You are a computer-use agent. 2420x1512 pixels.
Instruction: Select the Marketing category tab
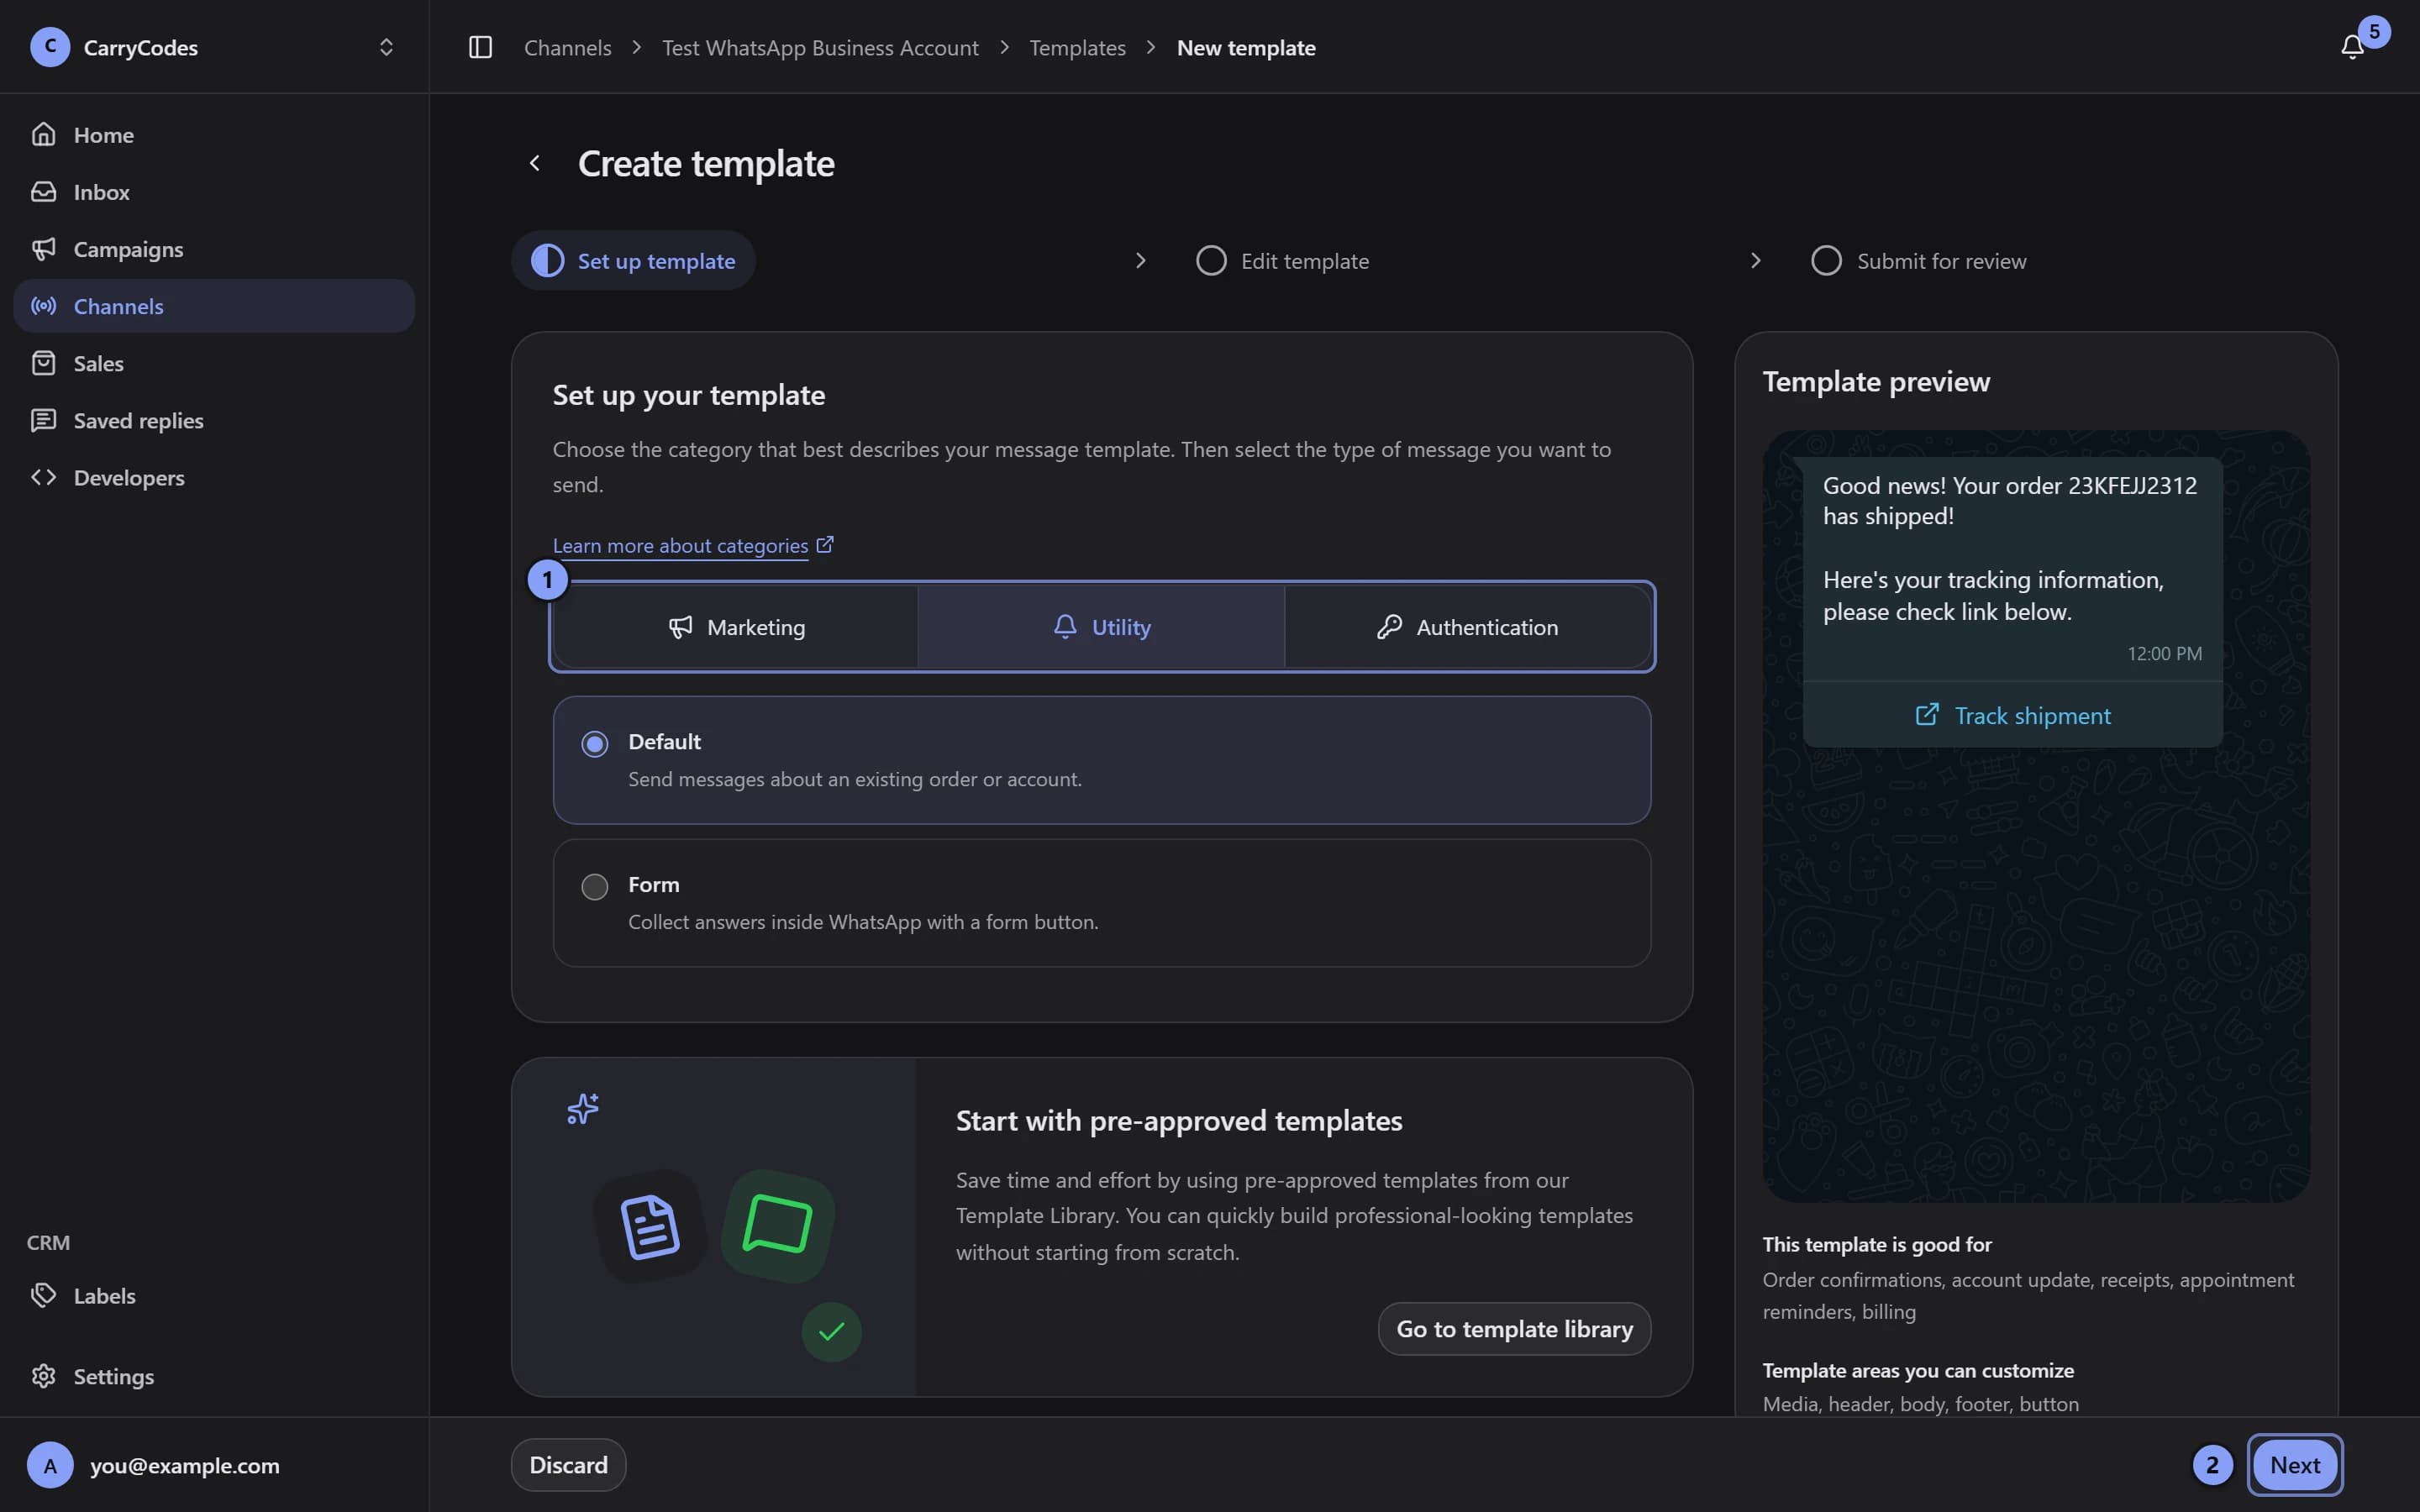736,627
